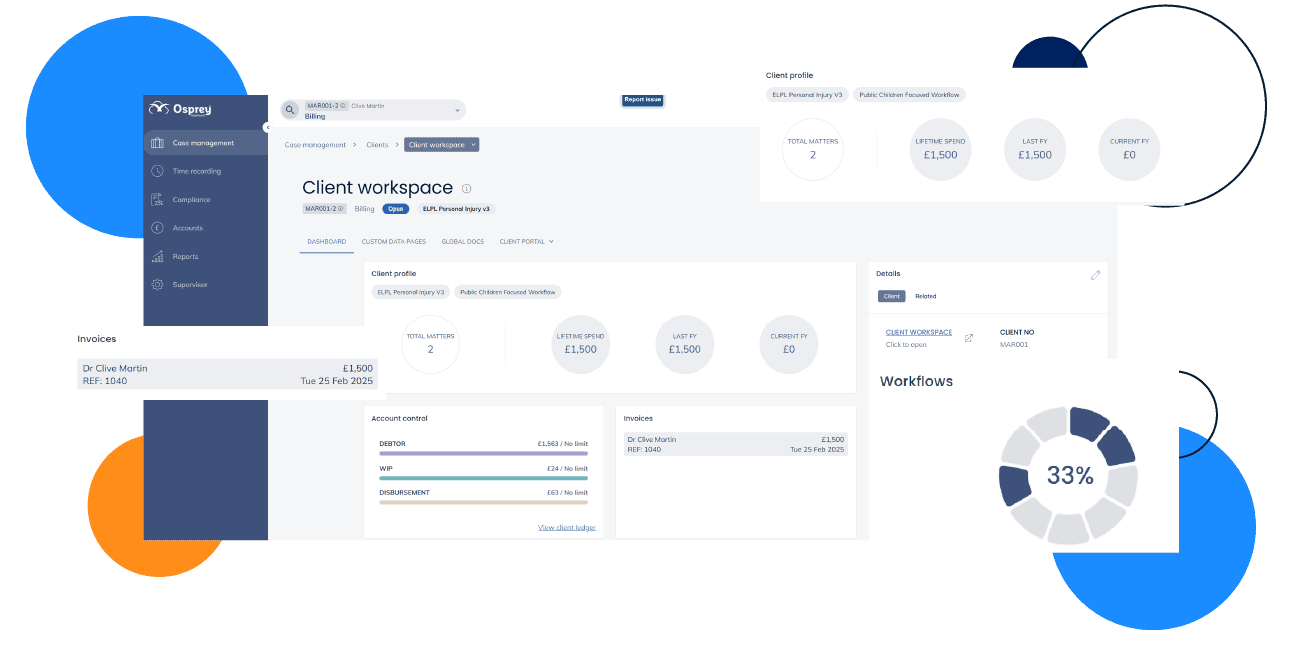Open the Details edit pencil icon
Screen dimensions: 1310x645
click(1095, 274)
